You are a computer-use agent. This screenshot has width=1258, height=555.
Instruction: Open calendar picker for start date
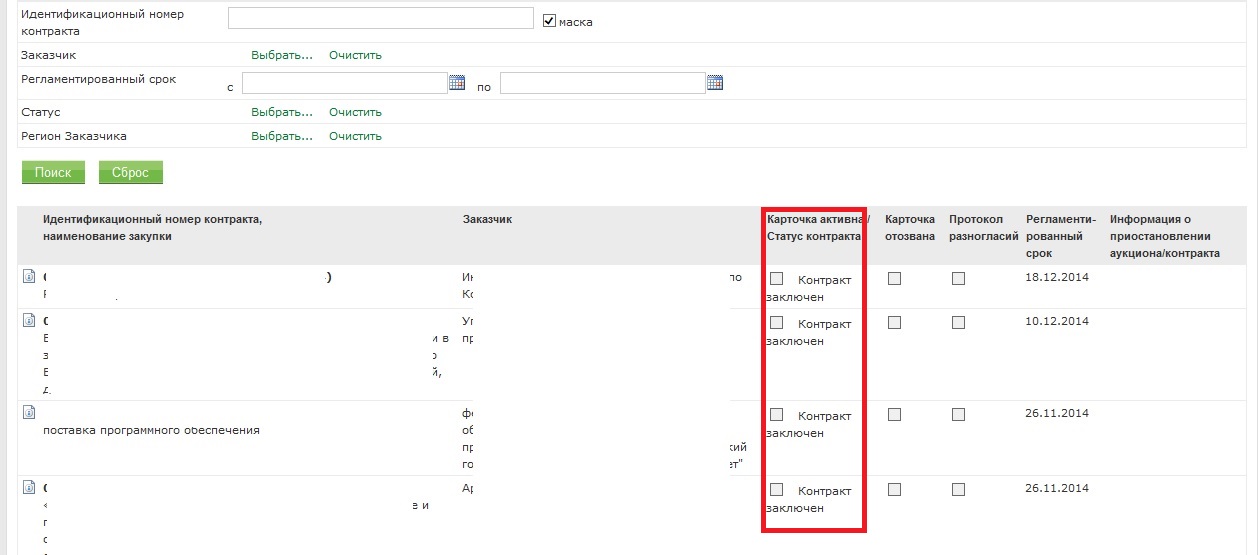click(x=457, y=83)
